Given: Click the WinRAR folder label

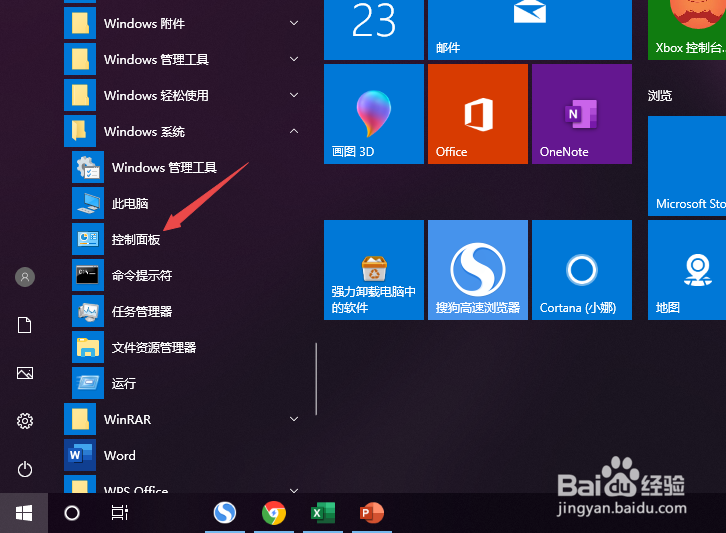Looking at the screenshot, I should pos(127,420).
